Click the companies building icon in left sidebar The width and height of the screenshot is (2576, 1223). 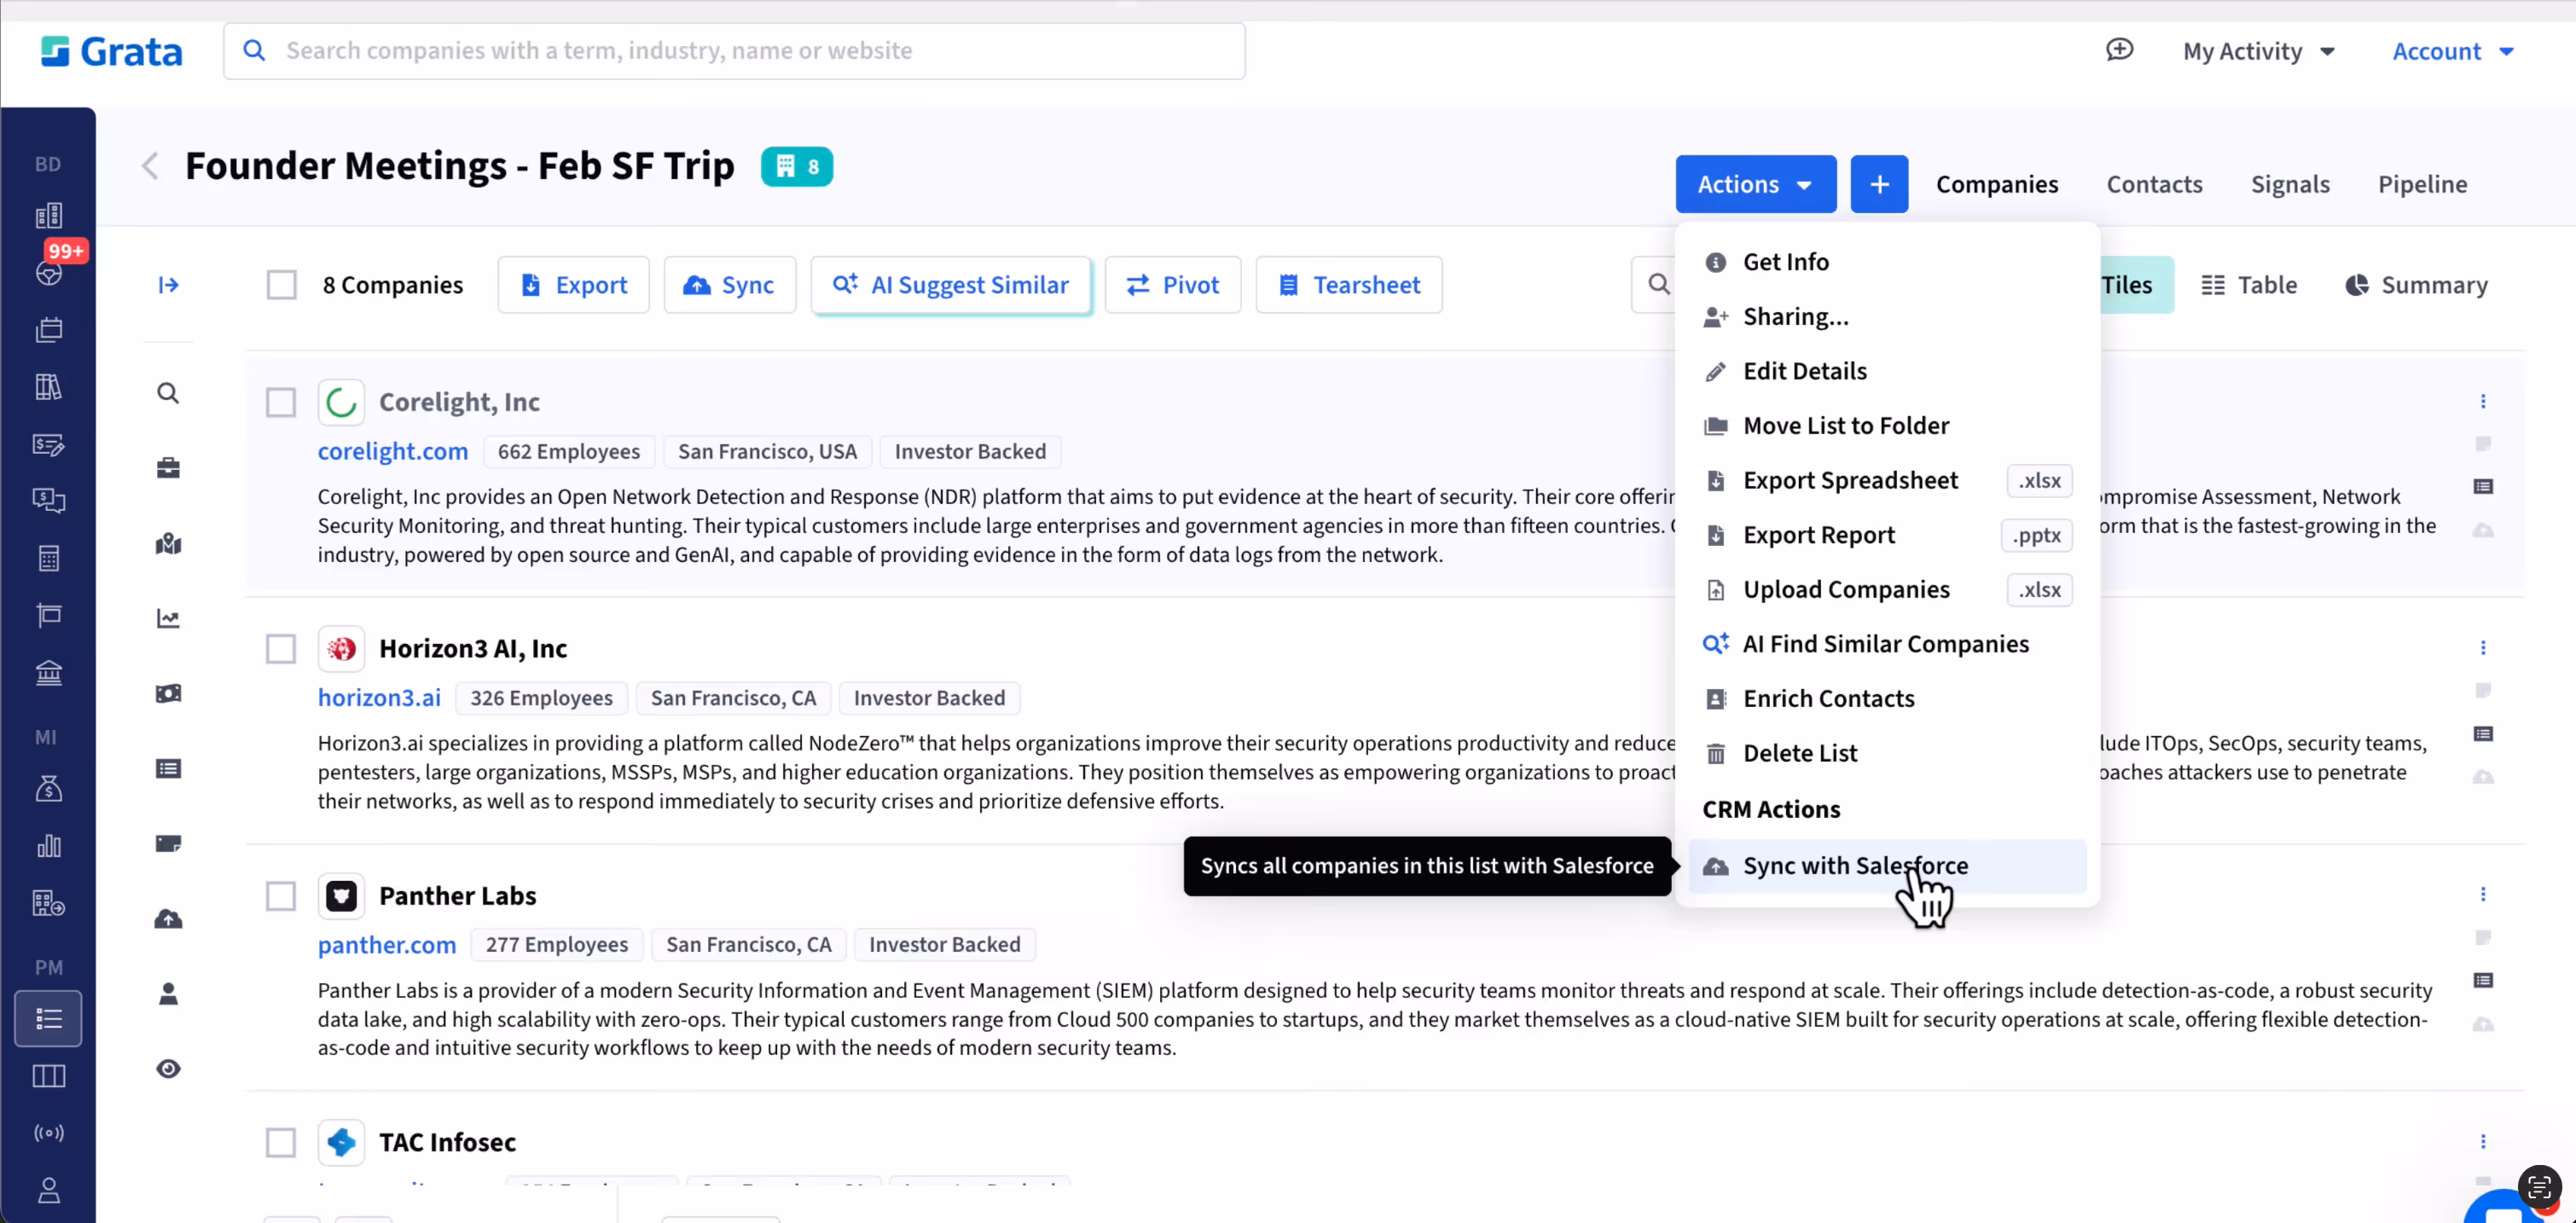(48, 216)
